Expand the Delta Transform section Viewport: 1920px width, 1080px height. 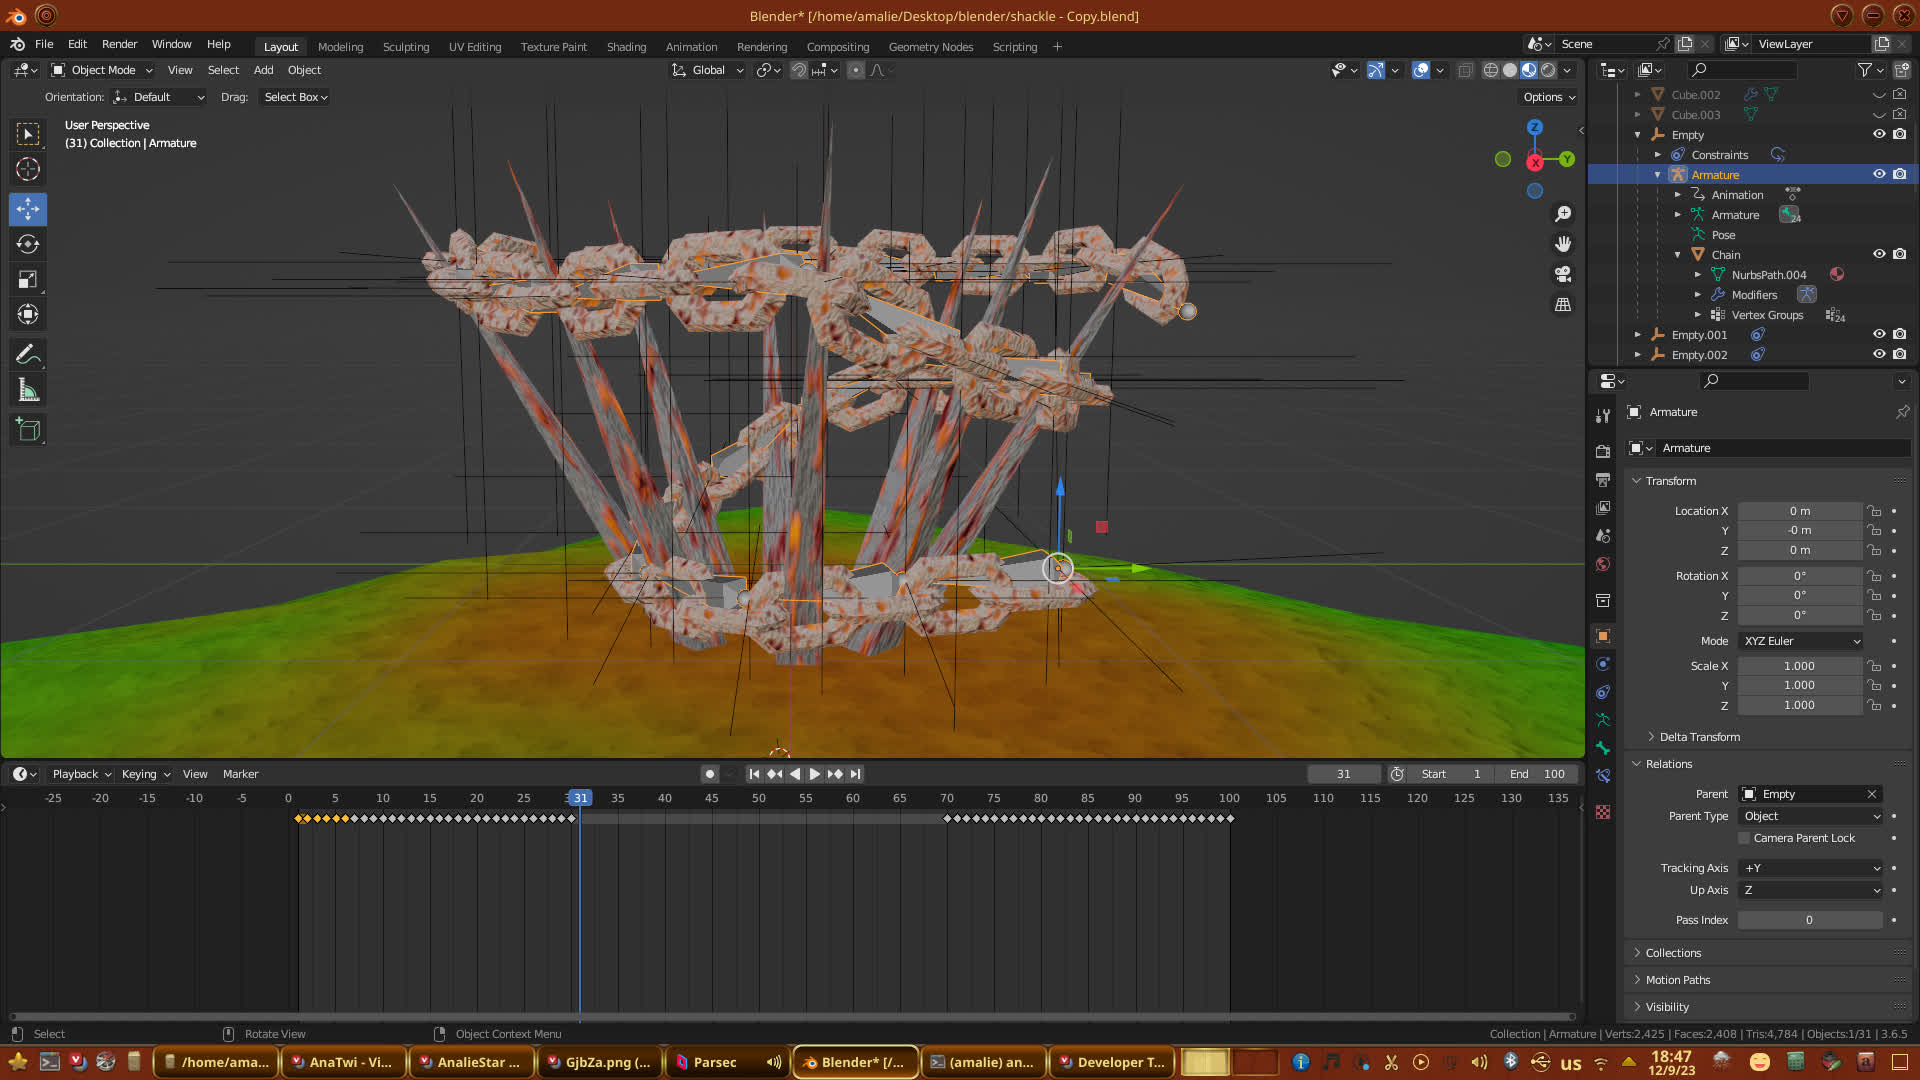pyautogui.click(x=1699, y=737)
